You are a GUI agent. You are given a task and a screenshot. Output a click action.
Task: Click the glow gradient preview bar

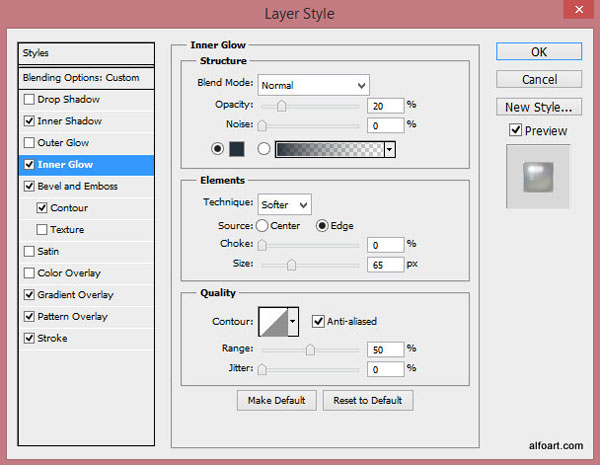[x=330, y=149]
